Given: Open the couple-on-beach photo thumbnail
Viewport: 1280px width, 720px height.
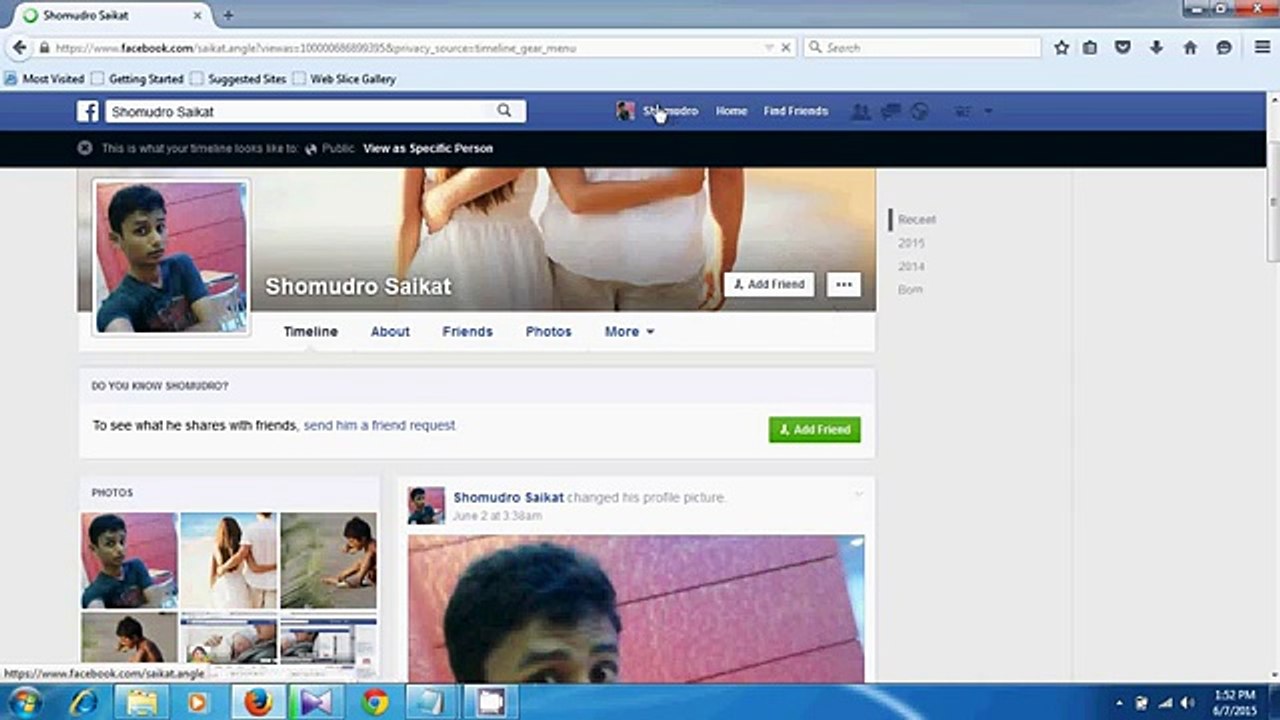Looking at the screenshot, I should point(229,561).
